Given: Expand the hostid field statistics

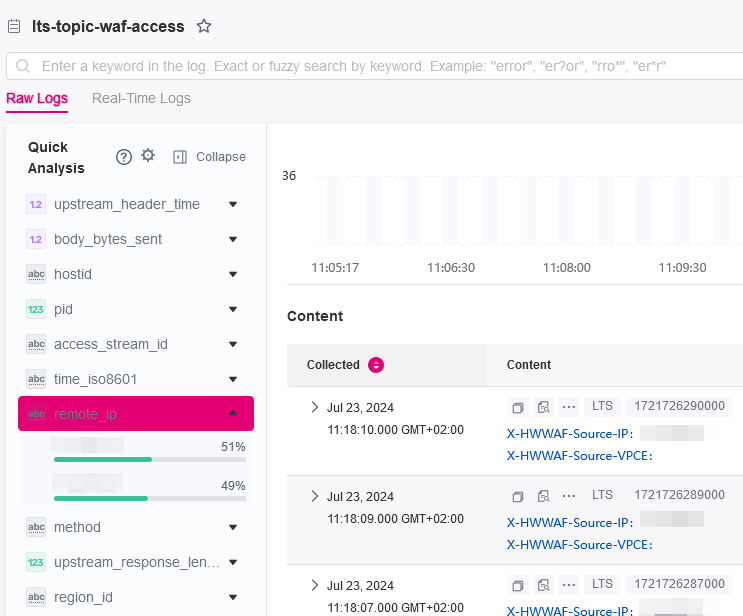Looking at the screenshot, I should [x=233, y=274].
